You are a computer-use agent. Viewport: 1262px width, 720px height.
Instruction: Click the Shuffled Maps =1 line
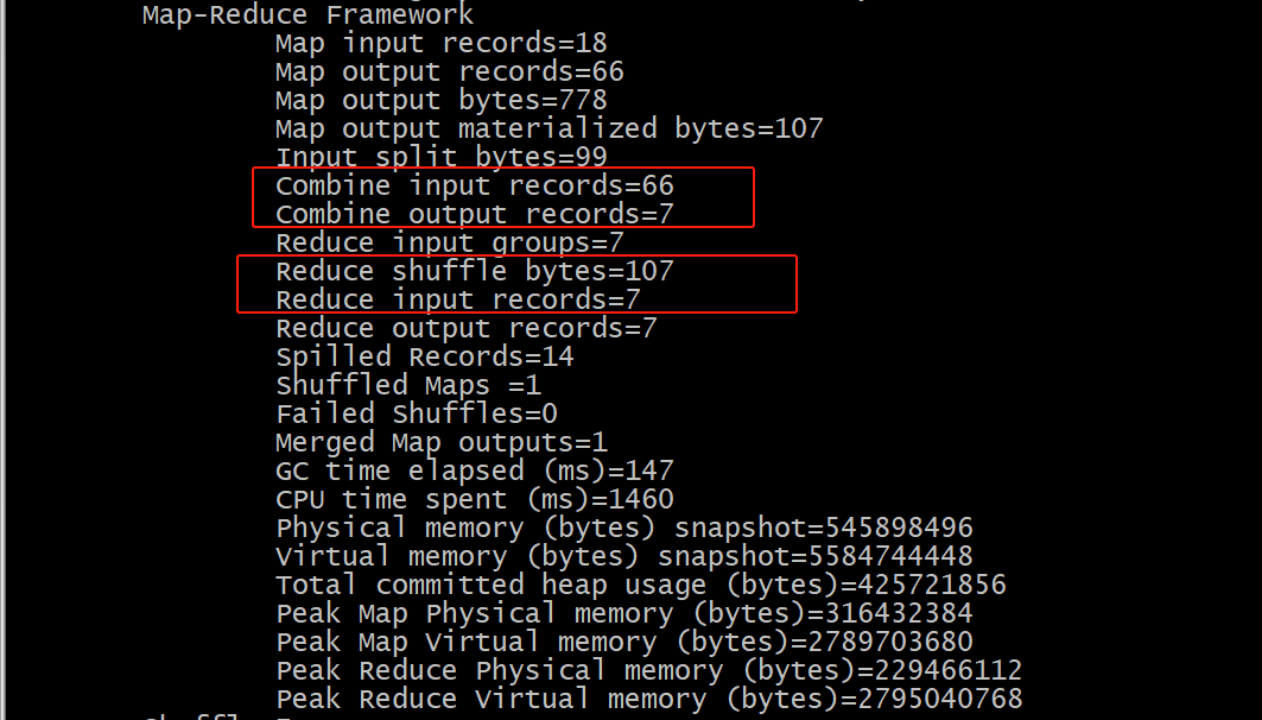[x=408, y=385]
